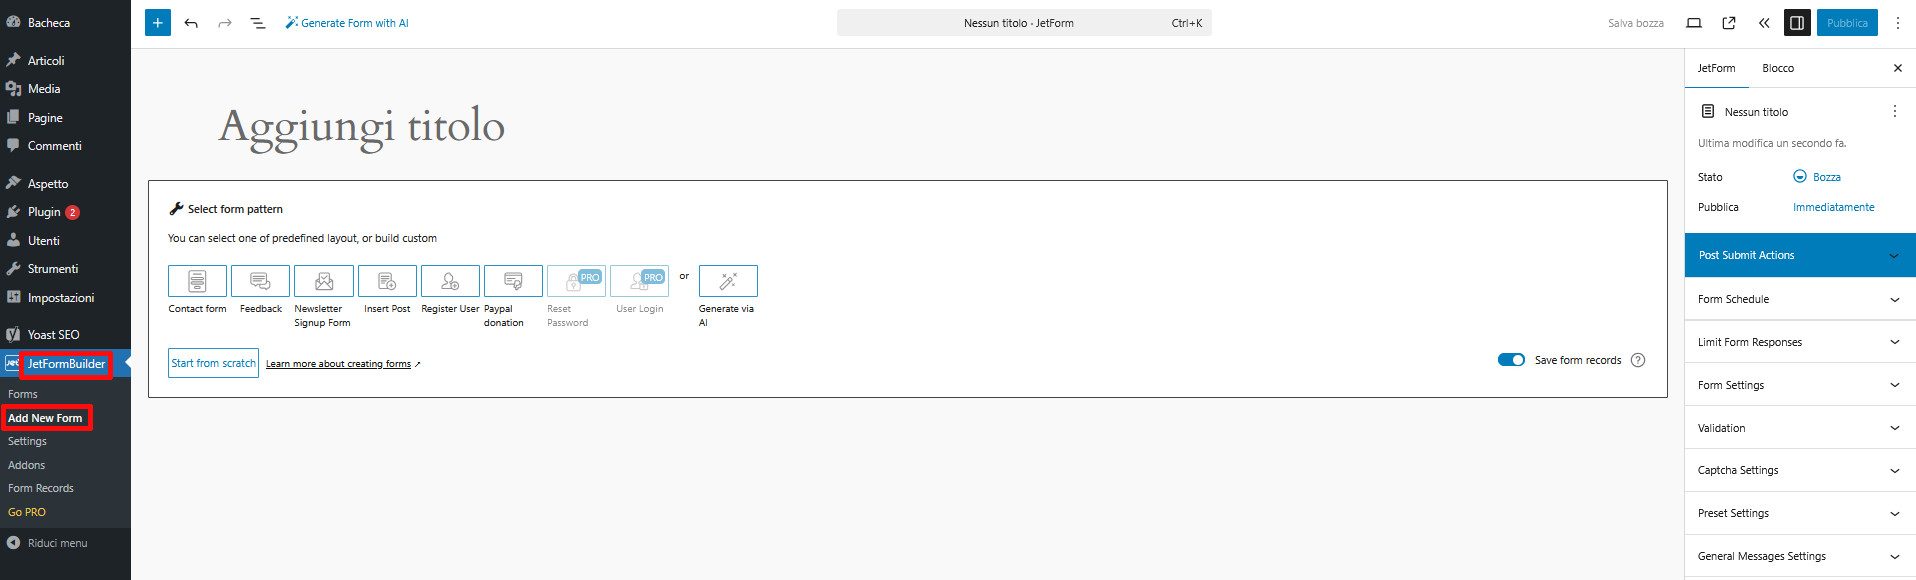Select the Insert Post pattern icon
Screen dimensions: 1916x580
pos(387,281)
